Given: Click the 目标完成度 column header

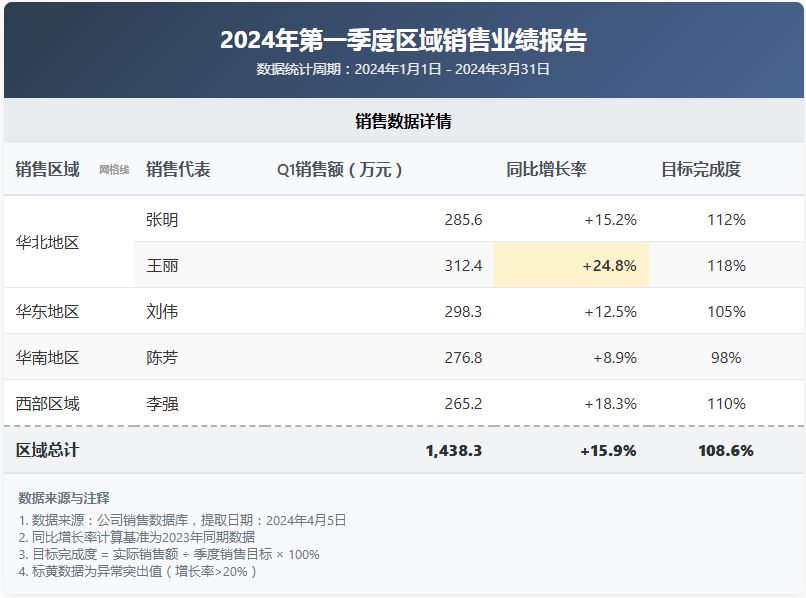Looking at the screenshot, I should (700, 170).
